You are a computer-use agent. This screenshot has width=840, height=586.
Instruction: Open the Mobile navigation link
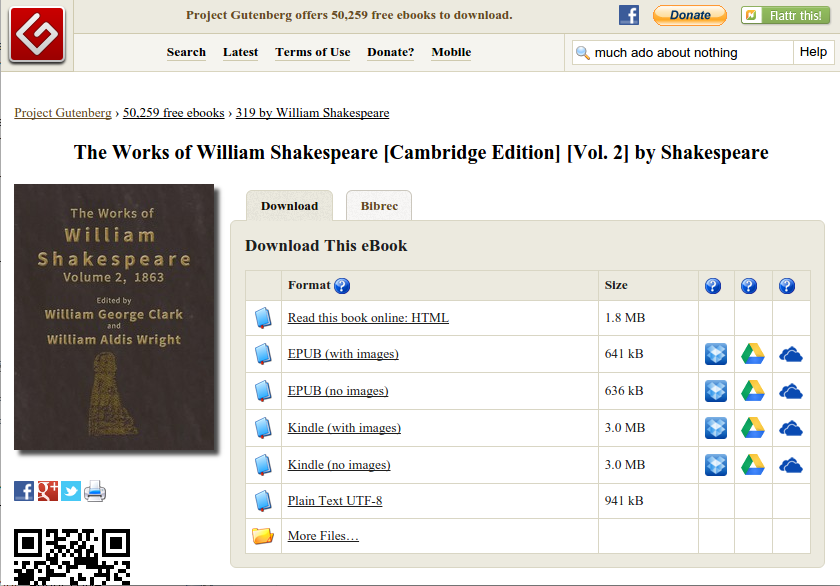pyautogui.click(x=451, y=52)
